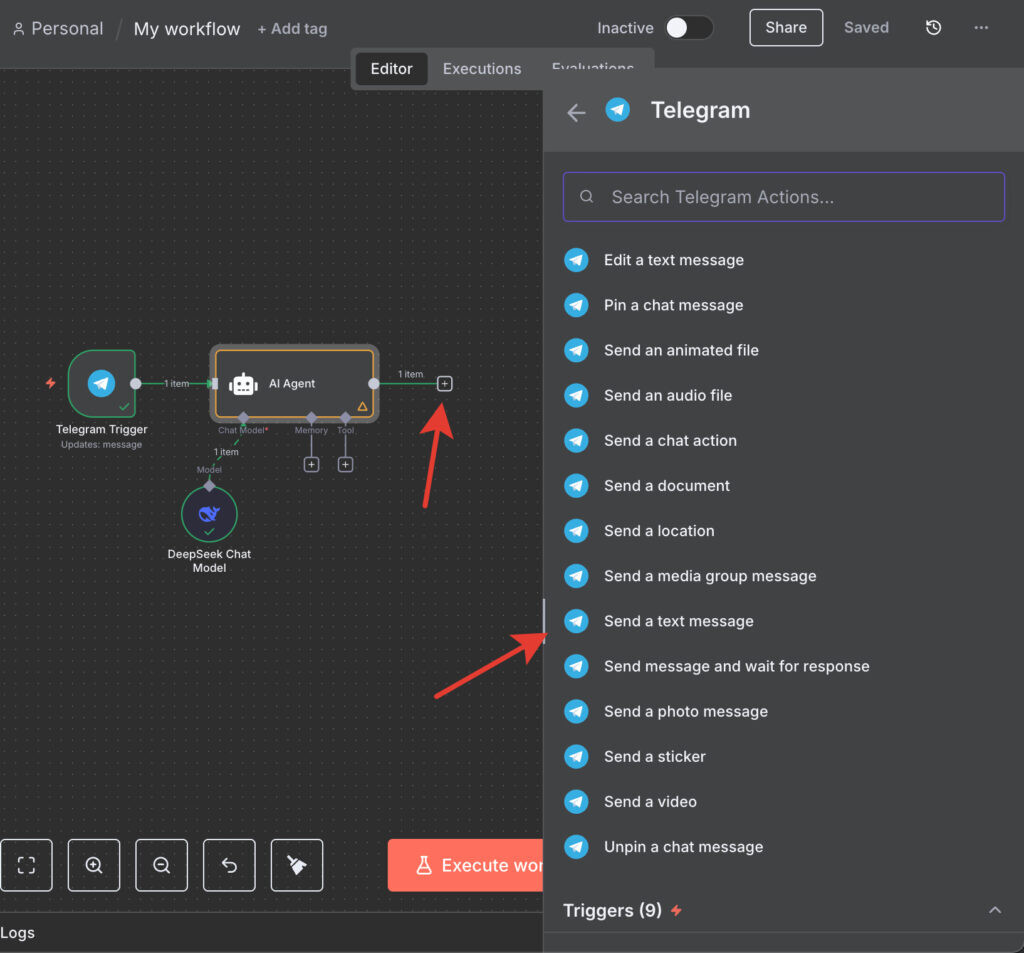Switch to the Executions tab
The height and width of the screenshot is (953, 1024).
point(482,69)
